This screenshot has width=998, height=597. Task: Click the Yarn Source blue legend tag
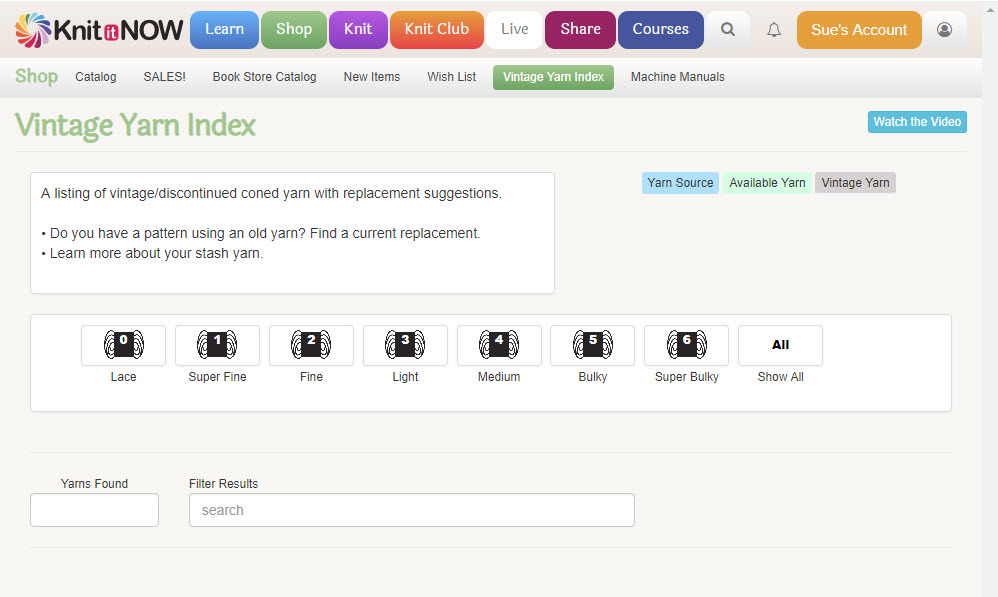(680, 183)
